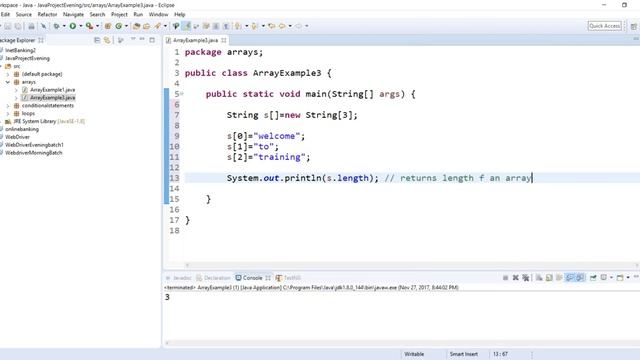Click the Print toolbar icon
Viewport: 640px width, 360px height.
pos(31,26)
